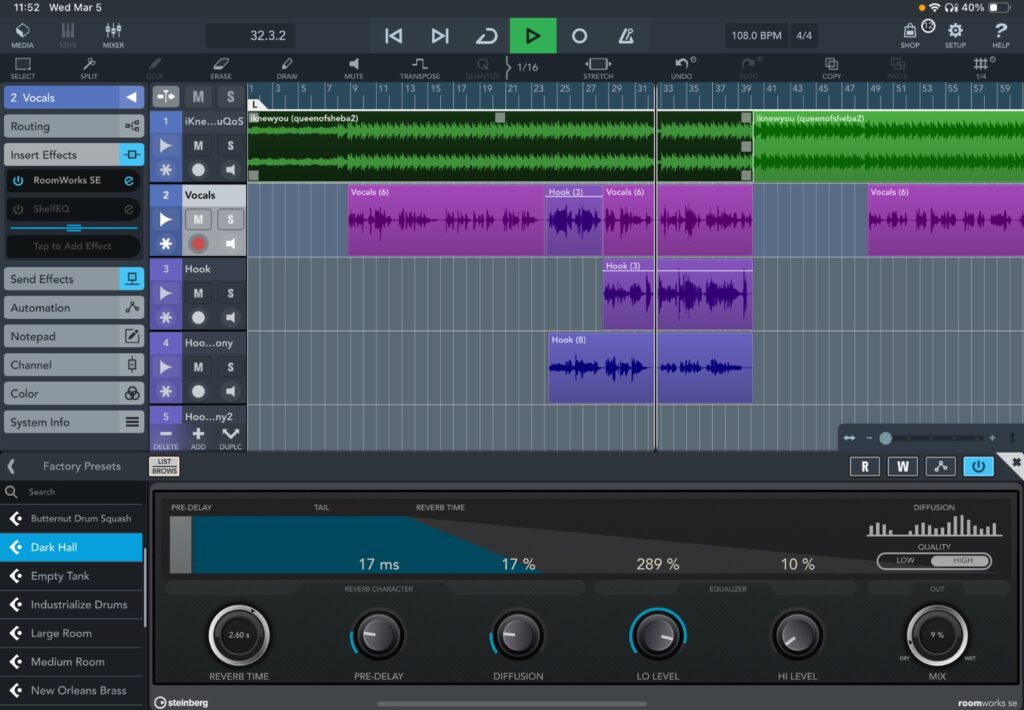Image resolution: width=1024 pixels, height=710 pixels.
Task: Copy the selected event
Action: 831,68
